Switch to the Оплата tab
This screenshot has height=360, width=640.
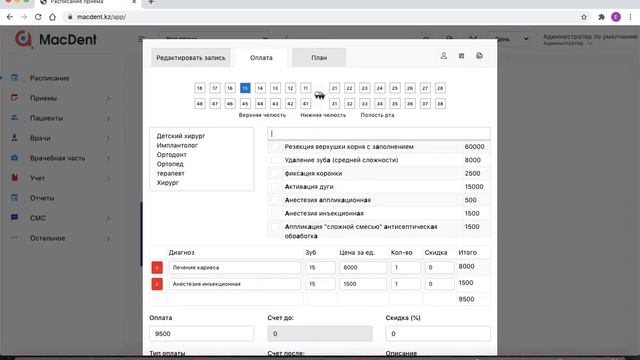pos(261,58)
